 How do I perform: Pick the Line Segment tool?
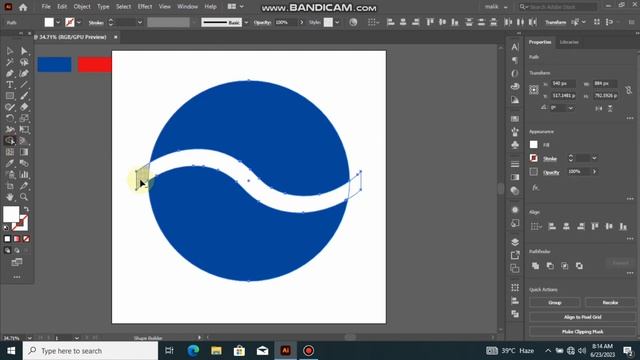(24, 85)
